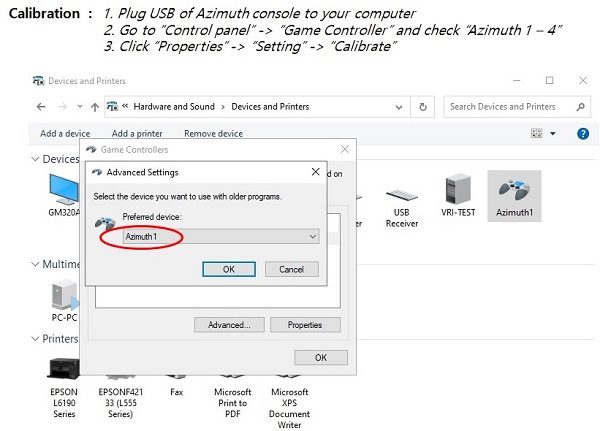Navigate back with the back arrow
Viewport: 600px width, 431px height.
click(42, 107)
